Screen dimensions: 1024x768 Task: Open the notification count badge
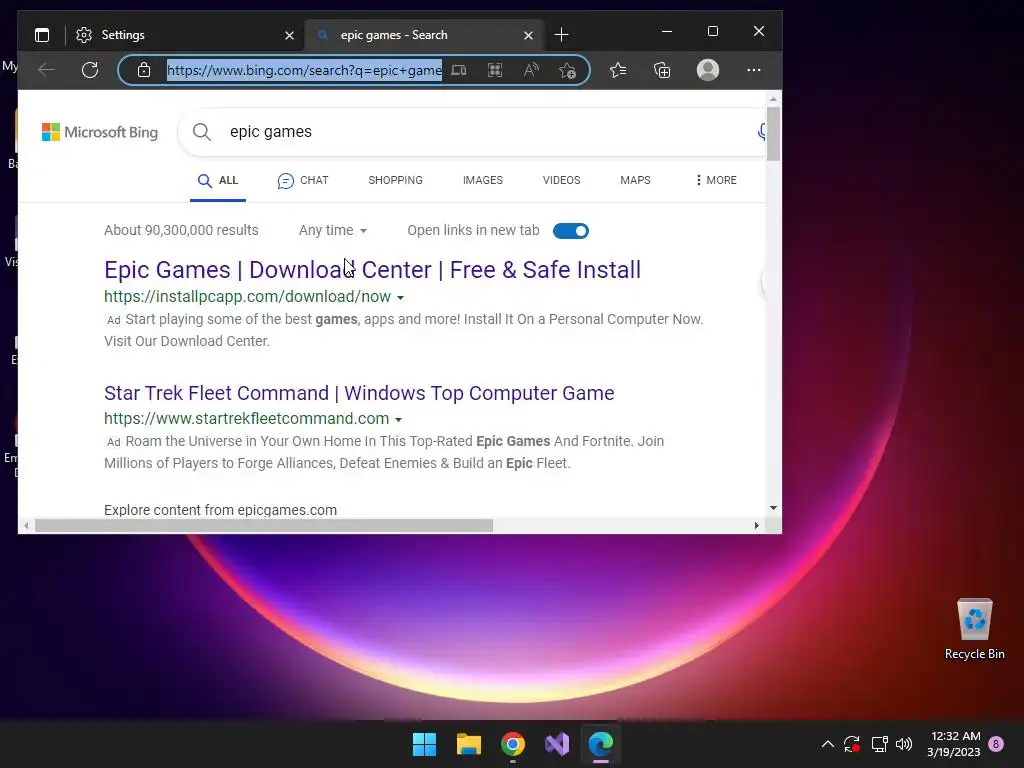point(996,744)
